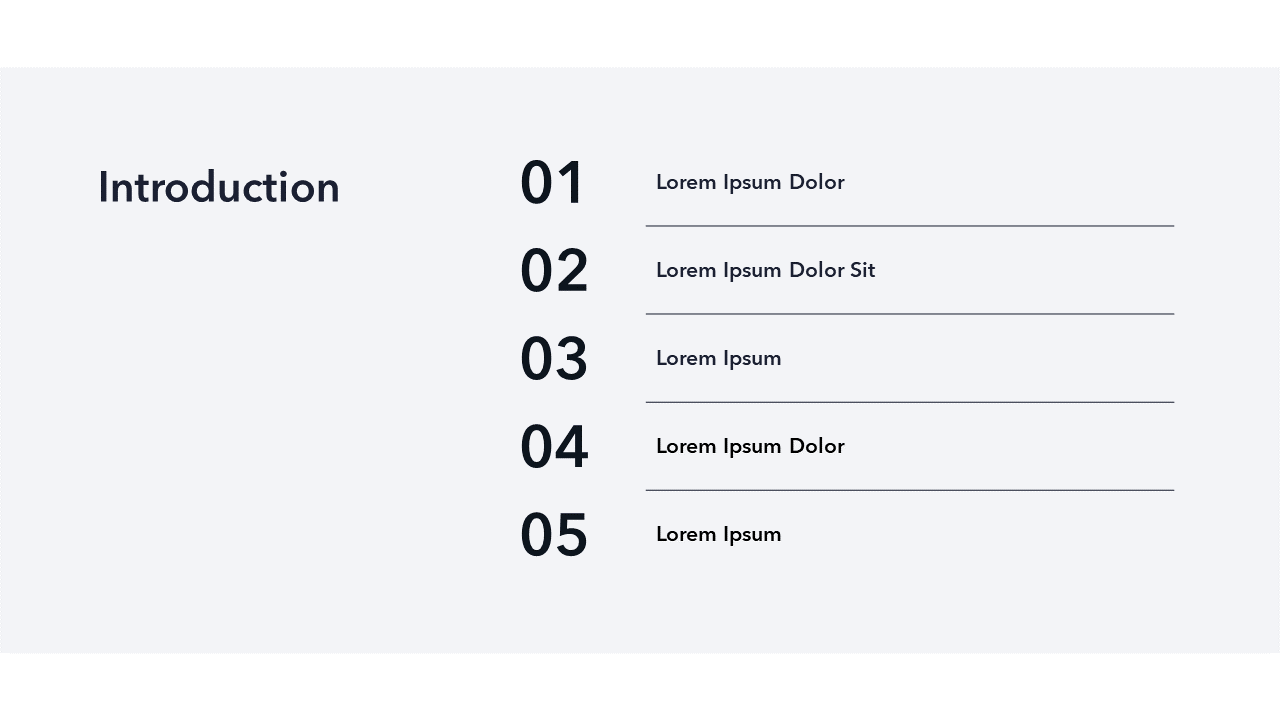This screenshot has height=720, width=1280.
Task: Select the large number 02
Action: [x=554, y=272]
